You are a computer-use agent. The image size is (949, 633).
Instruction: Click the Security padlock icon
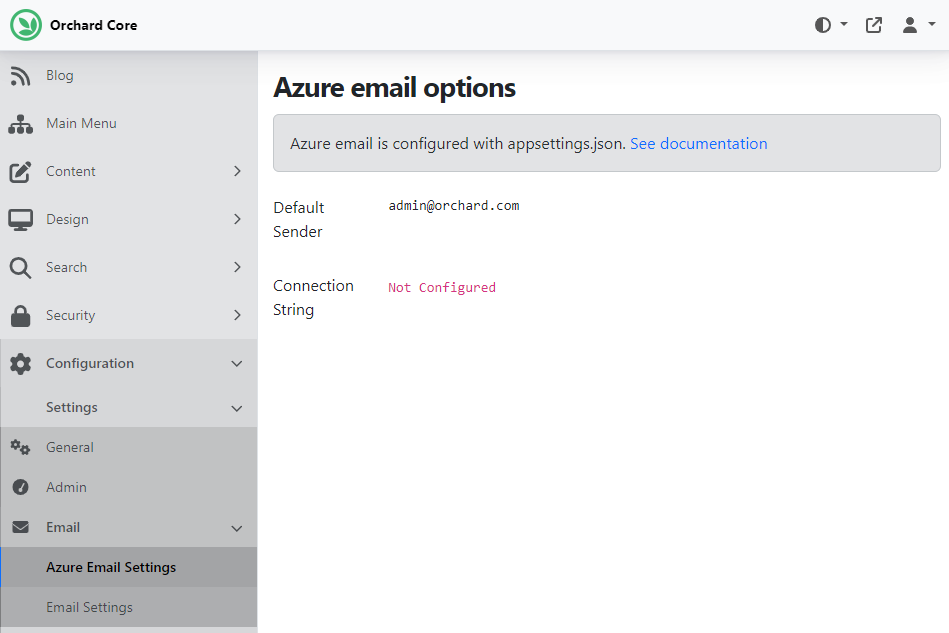coord(20,315)
